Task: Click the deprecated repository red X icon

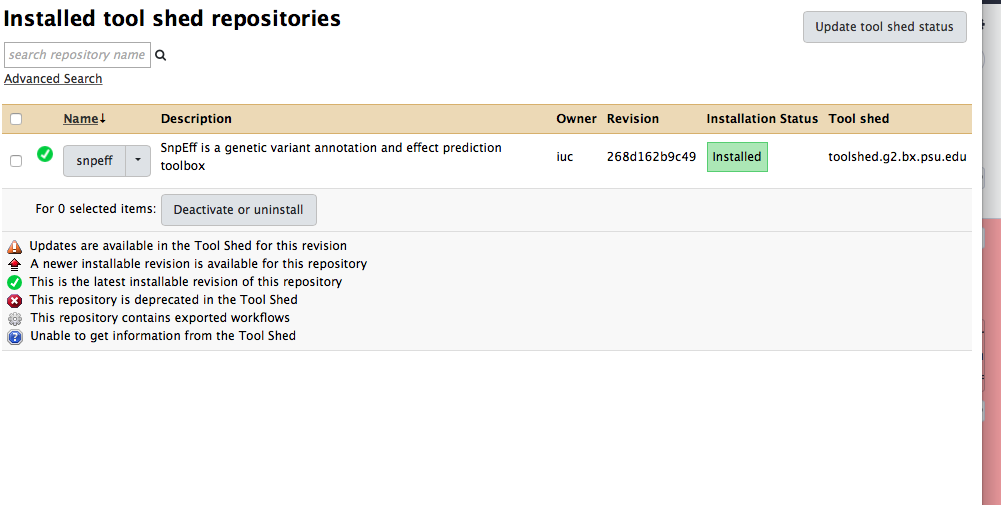Action: click(14, 300)
